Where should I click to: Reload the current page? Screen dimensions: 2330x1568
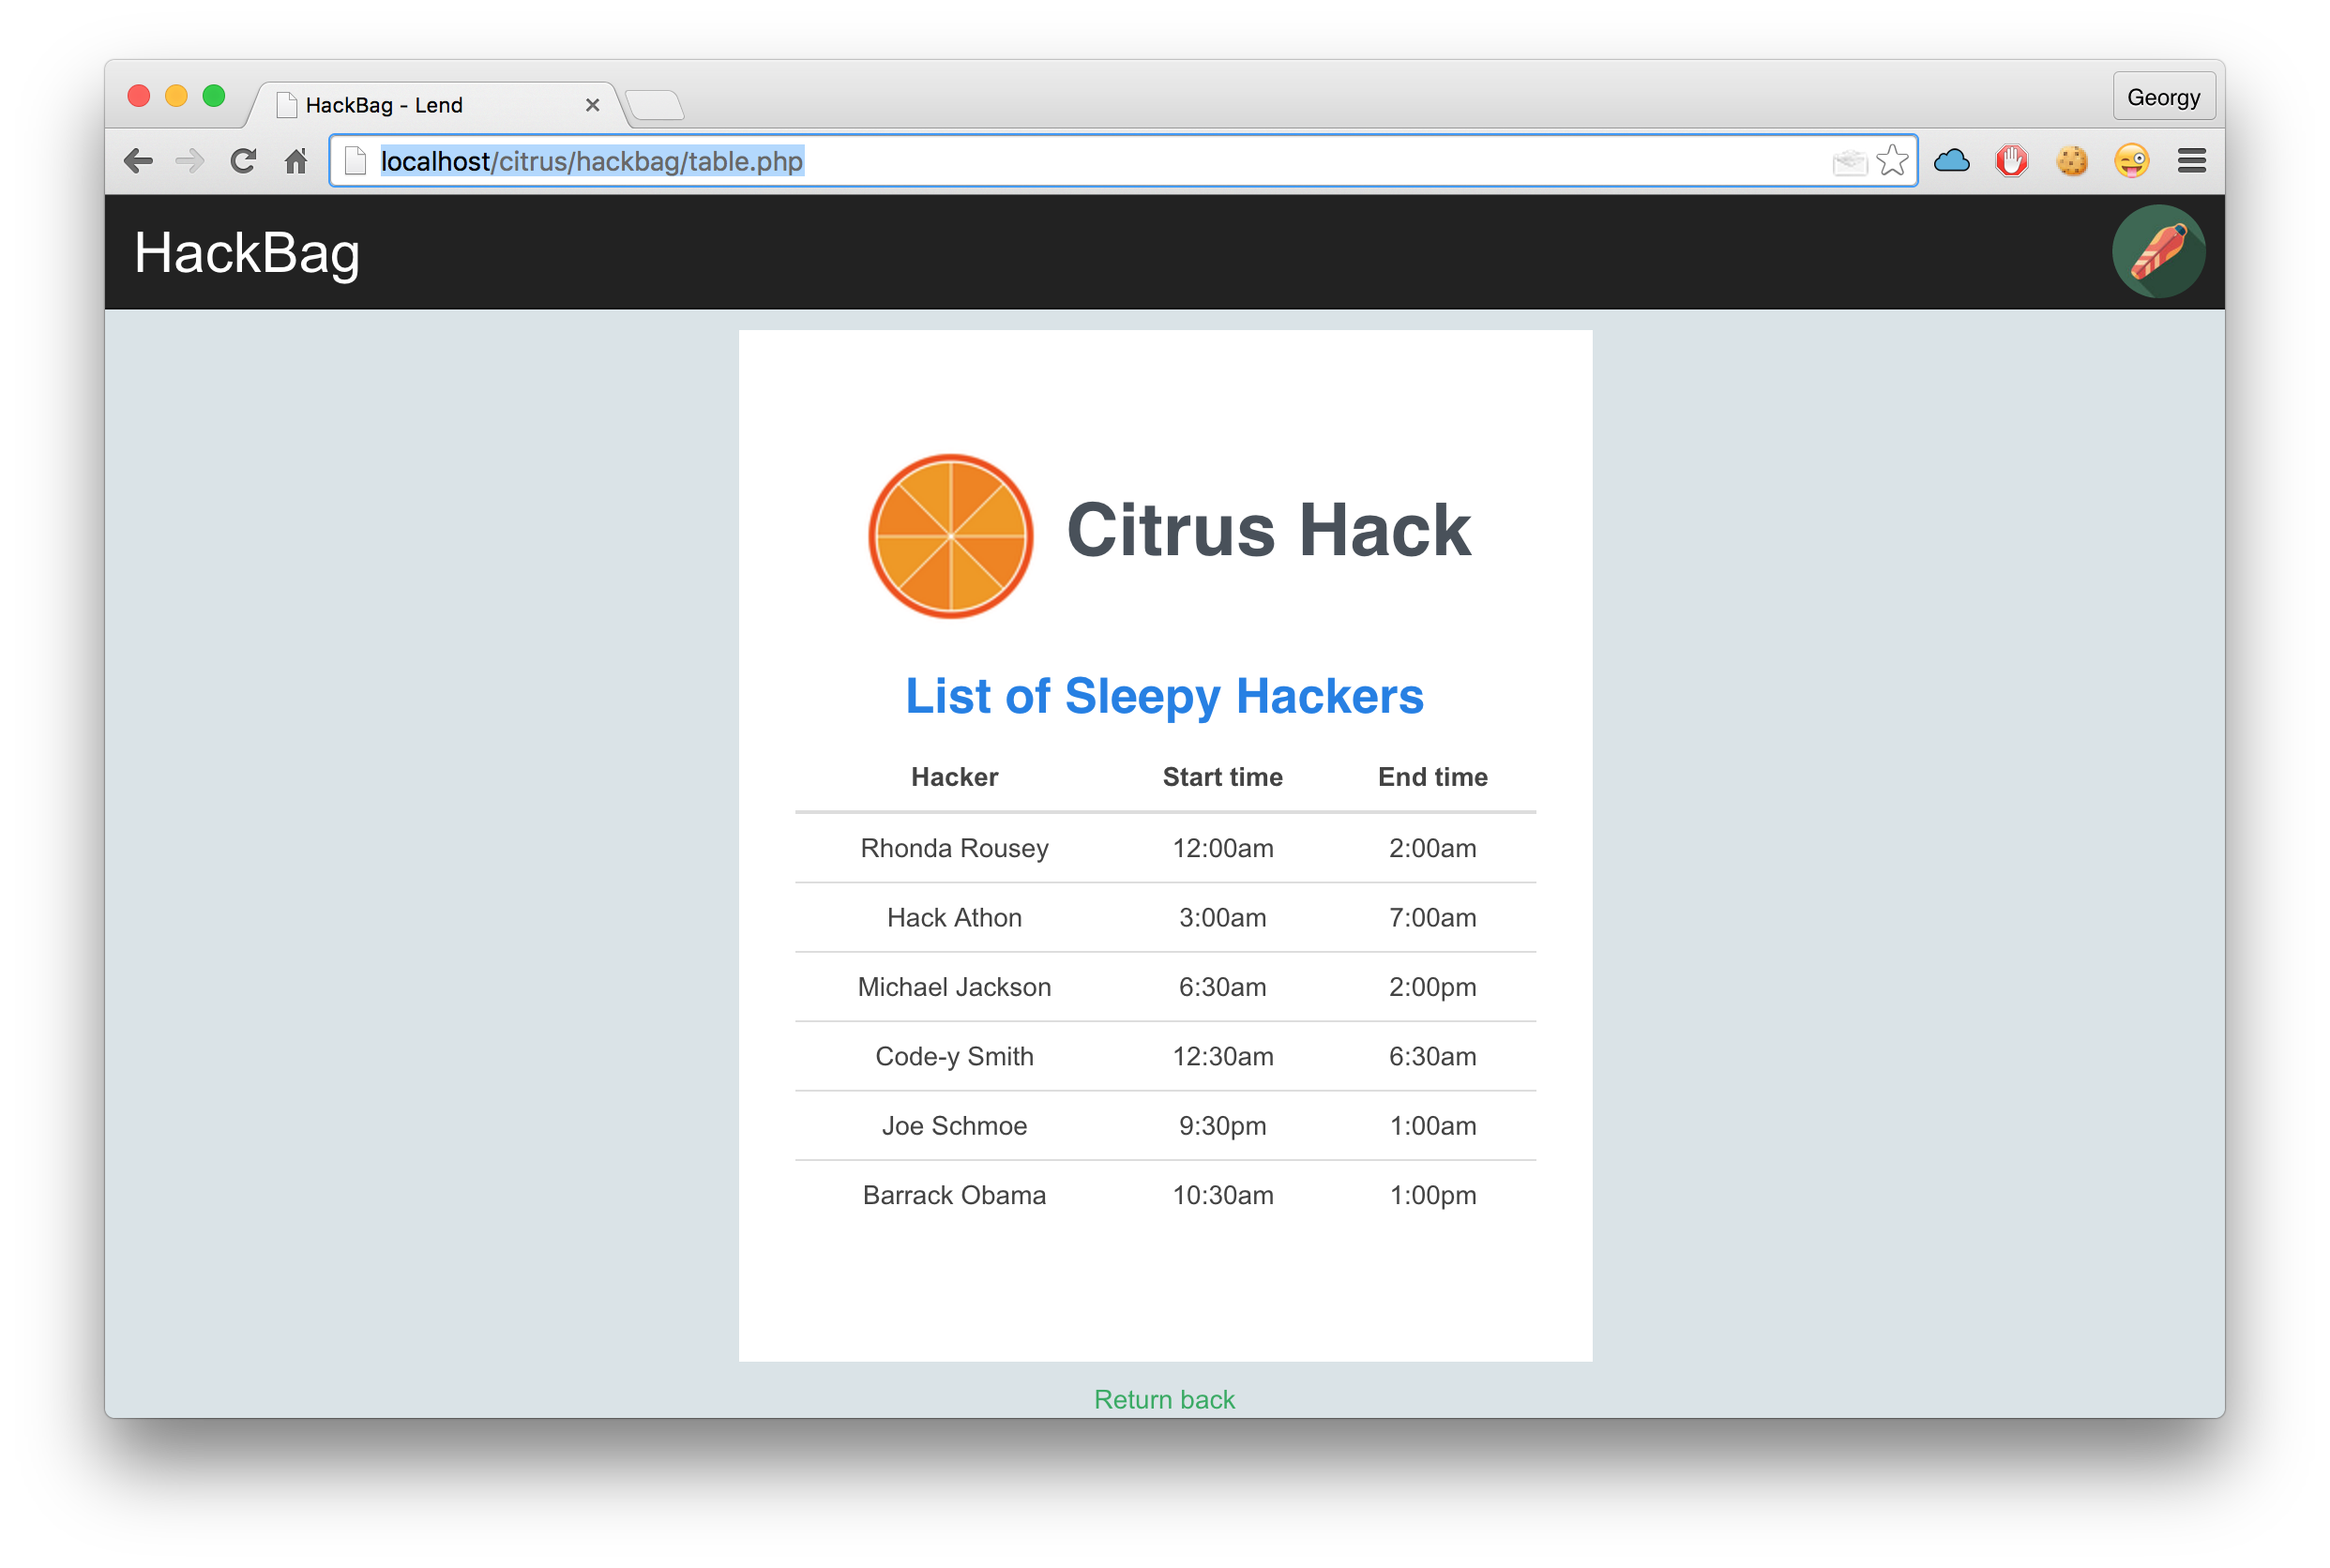click(x=243, y=161)
